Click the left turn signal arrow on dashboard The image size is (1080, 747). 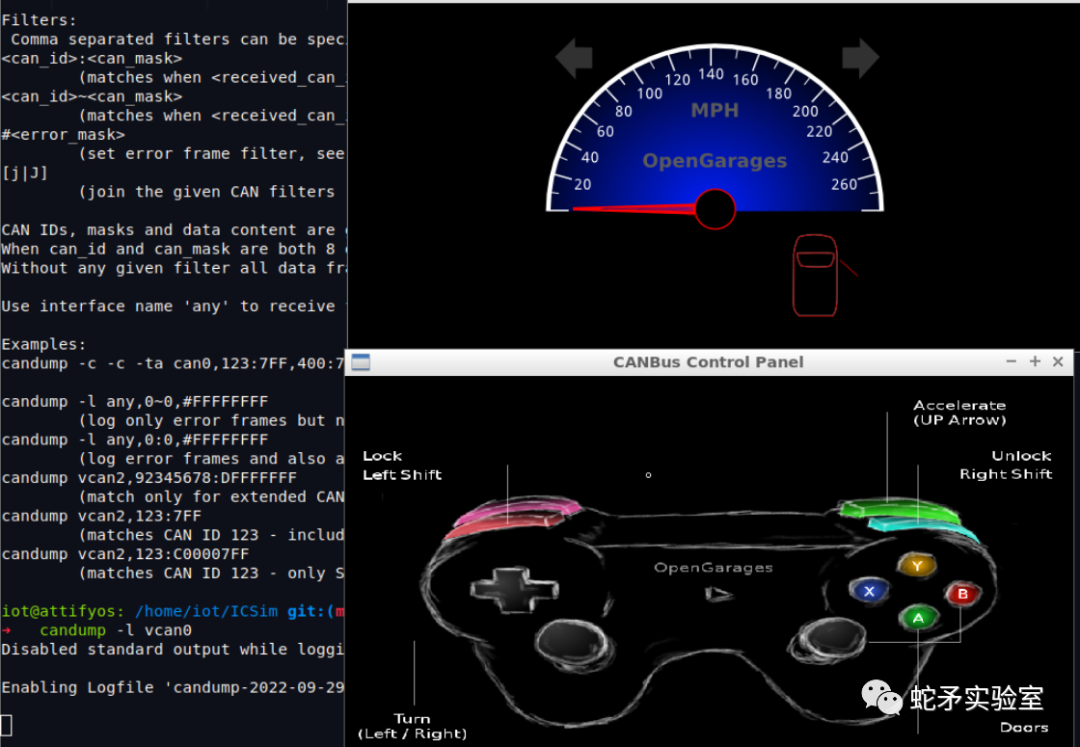[574, 57]
